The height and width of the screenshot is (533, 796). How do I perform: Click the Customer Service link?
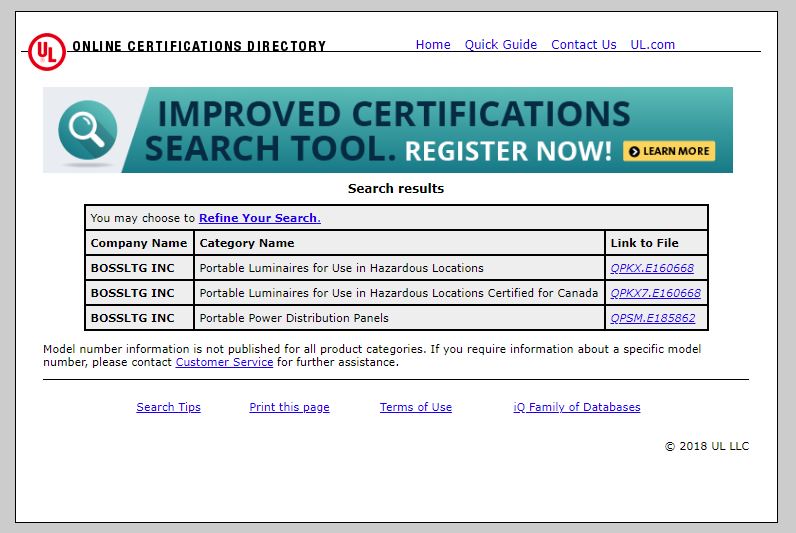[224, 362]
